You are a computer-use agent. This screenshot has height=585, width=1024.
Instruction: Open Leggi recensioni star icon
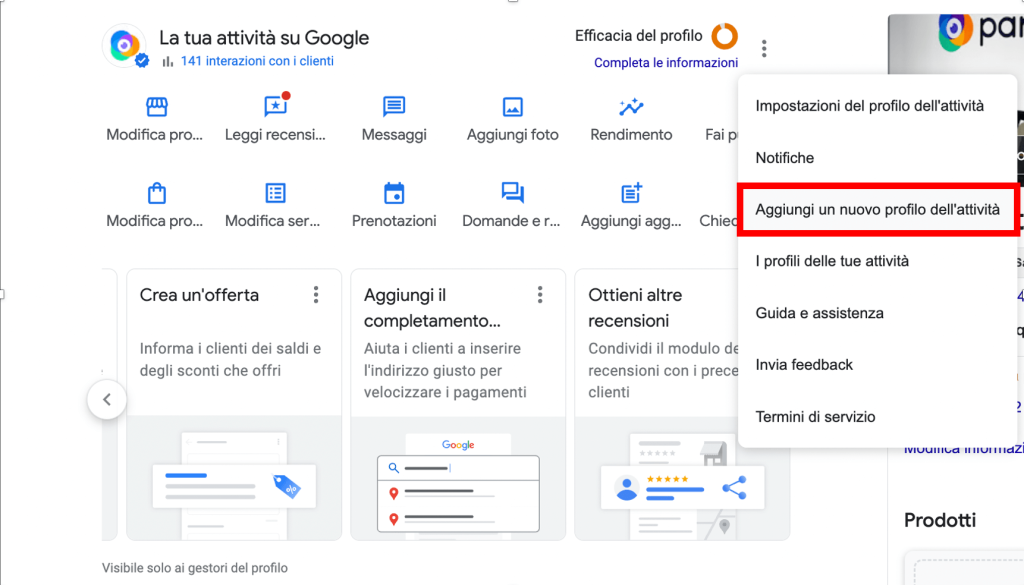click(276, 106)
